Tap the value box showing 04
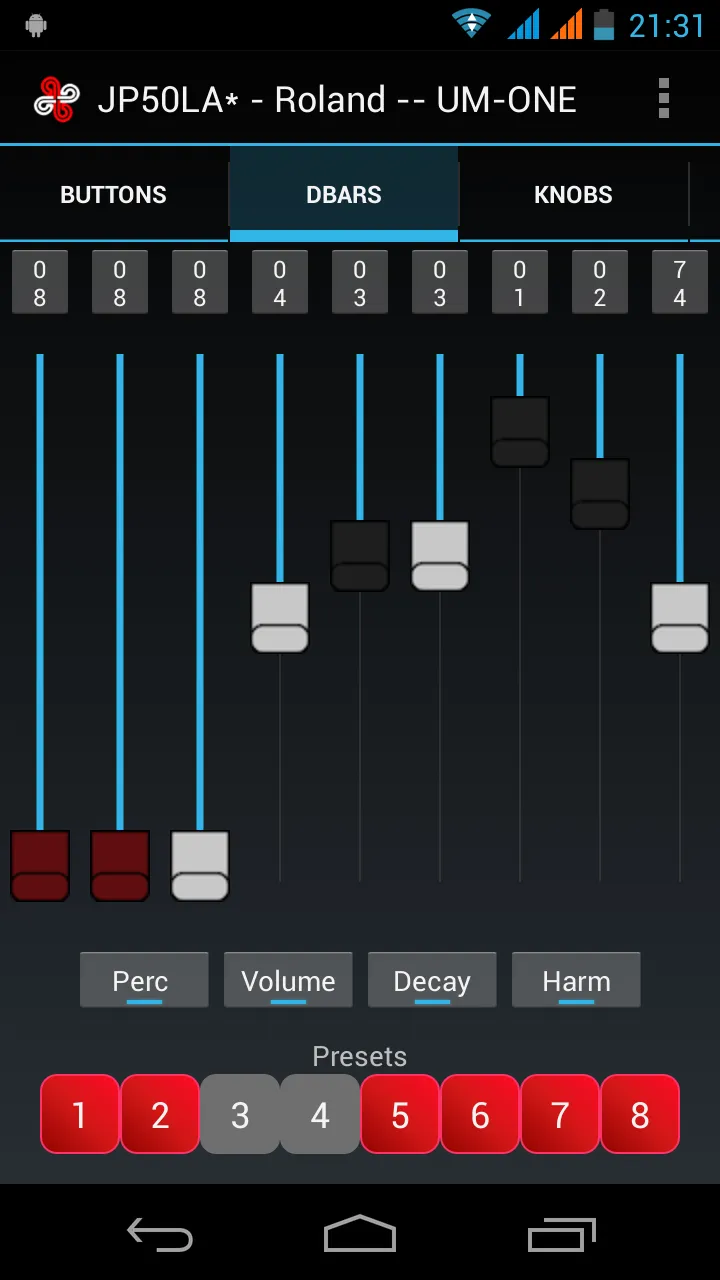720x1280 pixels. pyautogui.click(x=280, y=283)
